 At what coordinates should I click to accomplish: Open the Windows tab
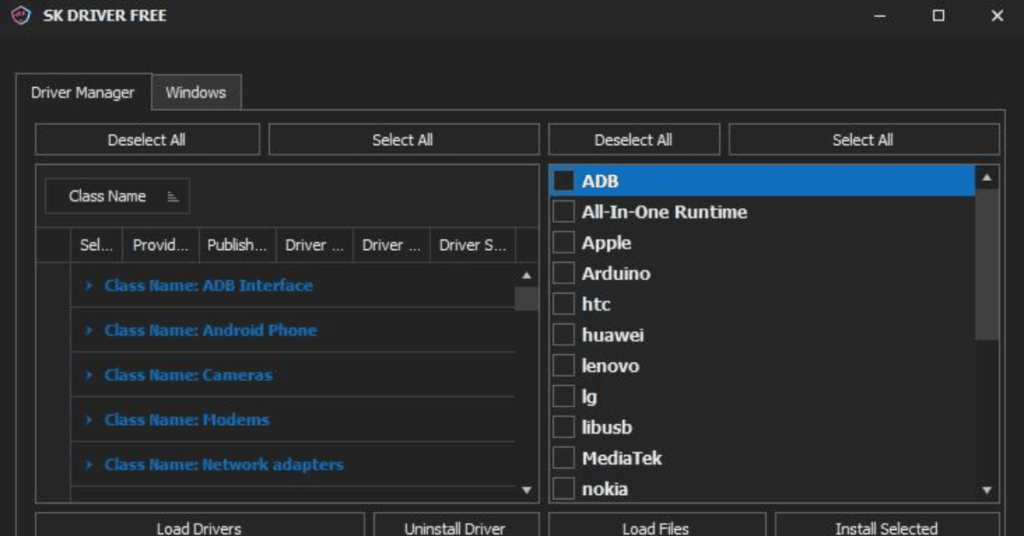coord(196,93)
